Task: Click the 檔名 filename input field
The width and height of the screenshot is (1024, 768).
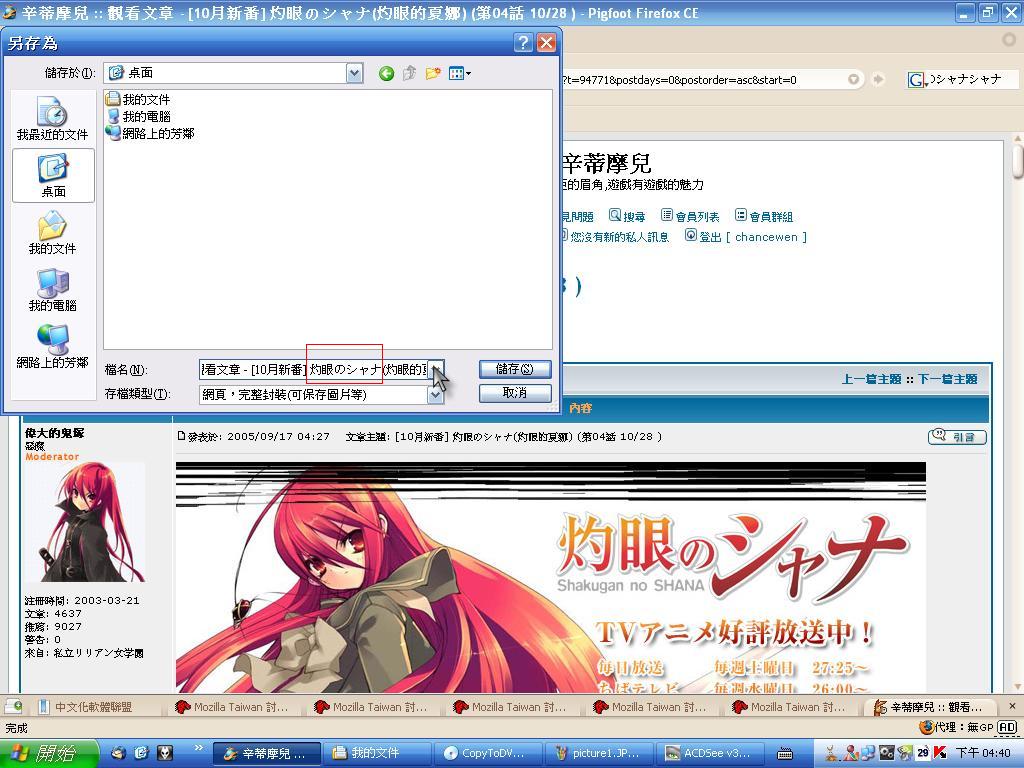Action: (313, 370)
